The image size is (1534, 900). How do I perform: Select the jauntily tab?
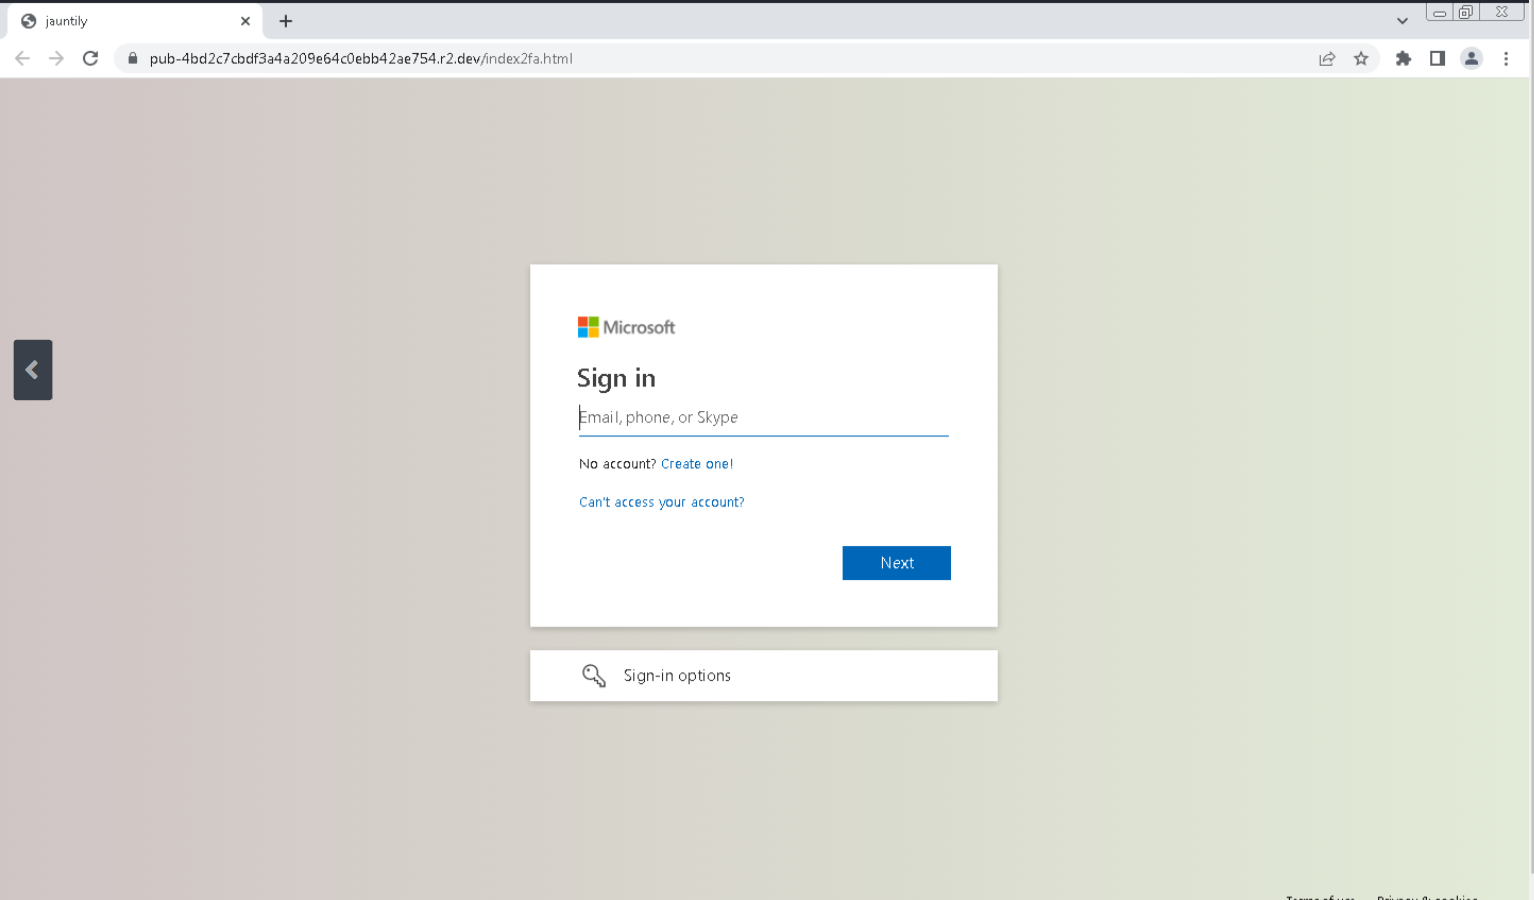pyautogui.click(x=135, y=21)
